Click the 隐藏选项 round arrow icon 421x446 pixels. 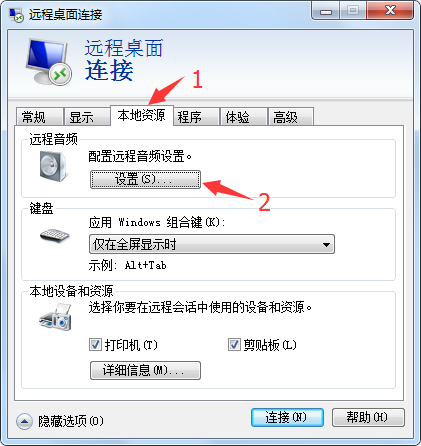[x=24, y=421]
